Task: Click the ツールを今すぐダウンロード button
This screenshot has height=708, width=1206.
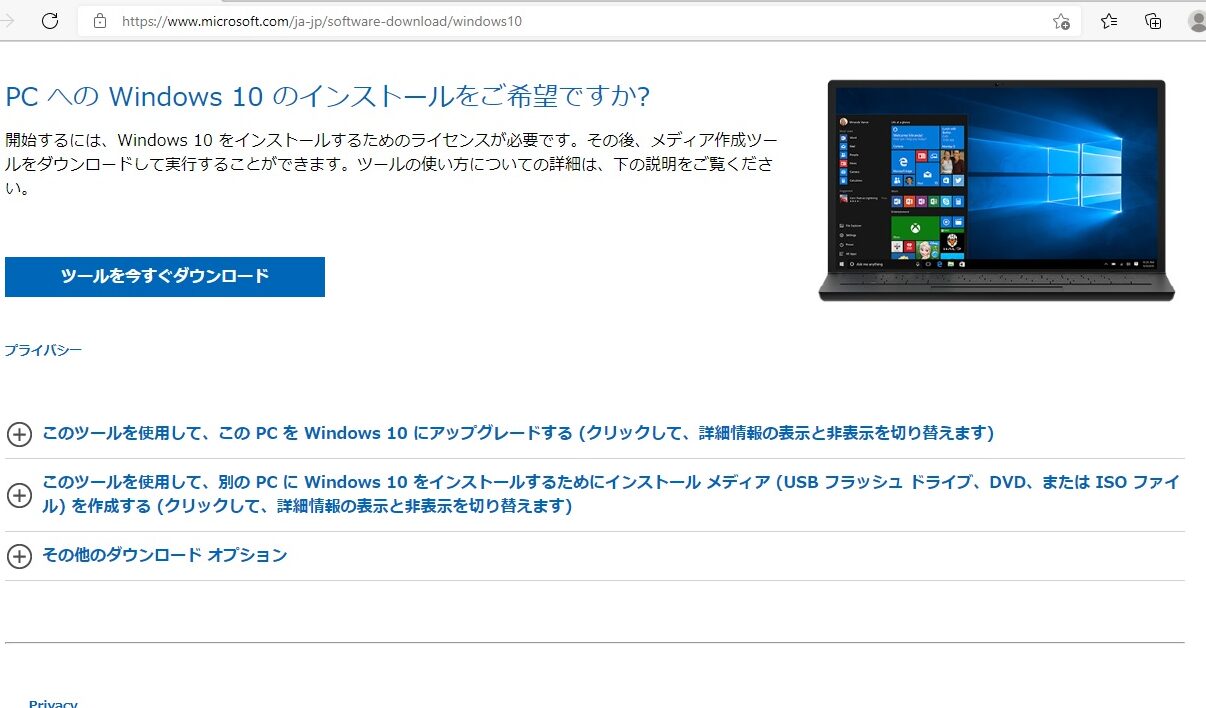Action: (165, 277)
